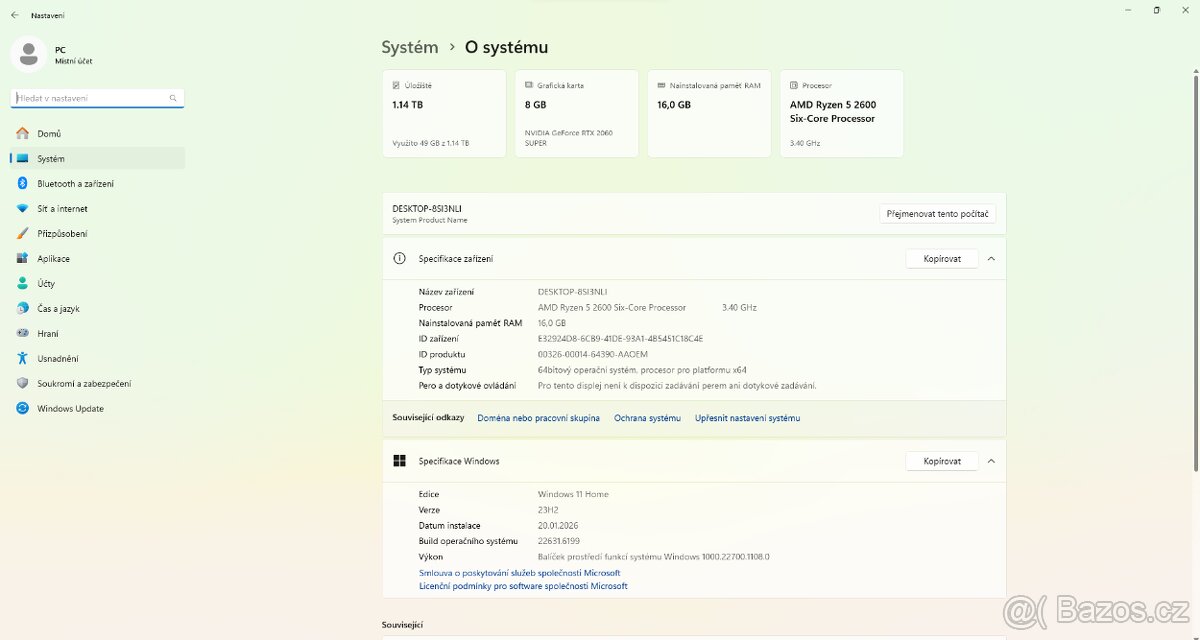Click the user account avatar icon
This screenshot has width=1200, height=640.
coord(27,53)
